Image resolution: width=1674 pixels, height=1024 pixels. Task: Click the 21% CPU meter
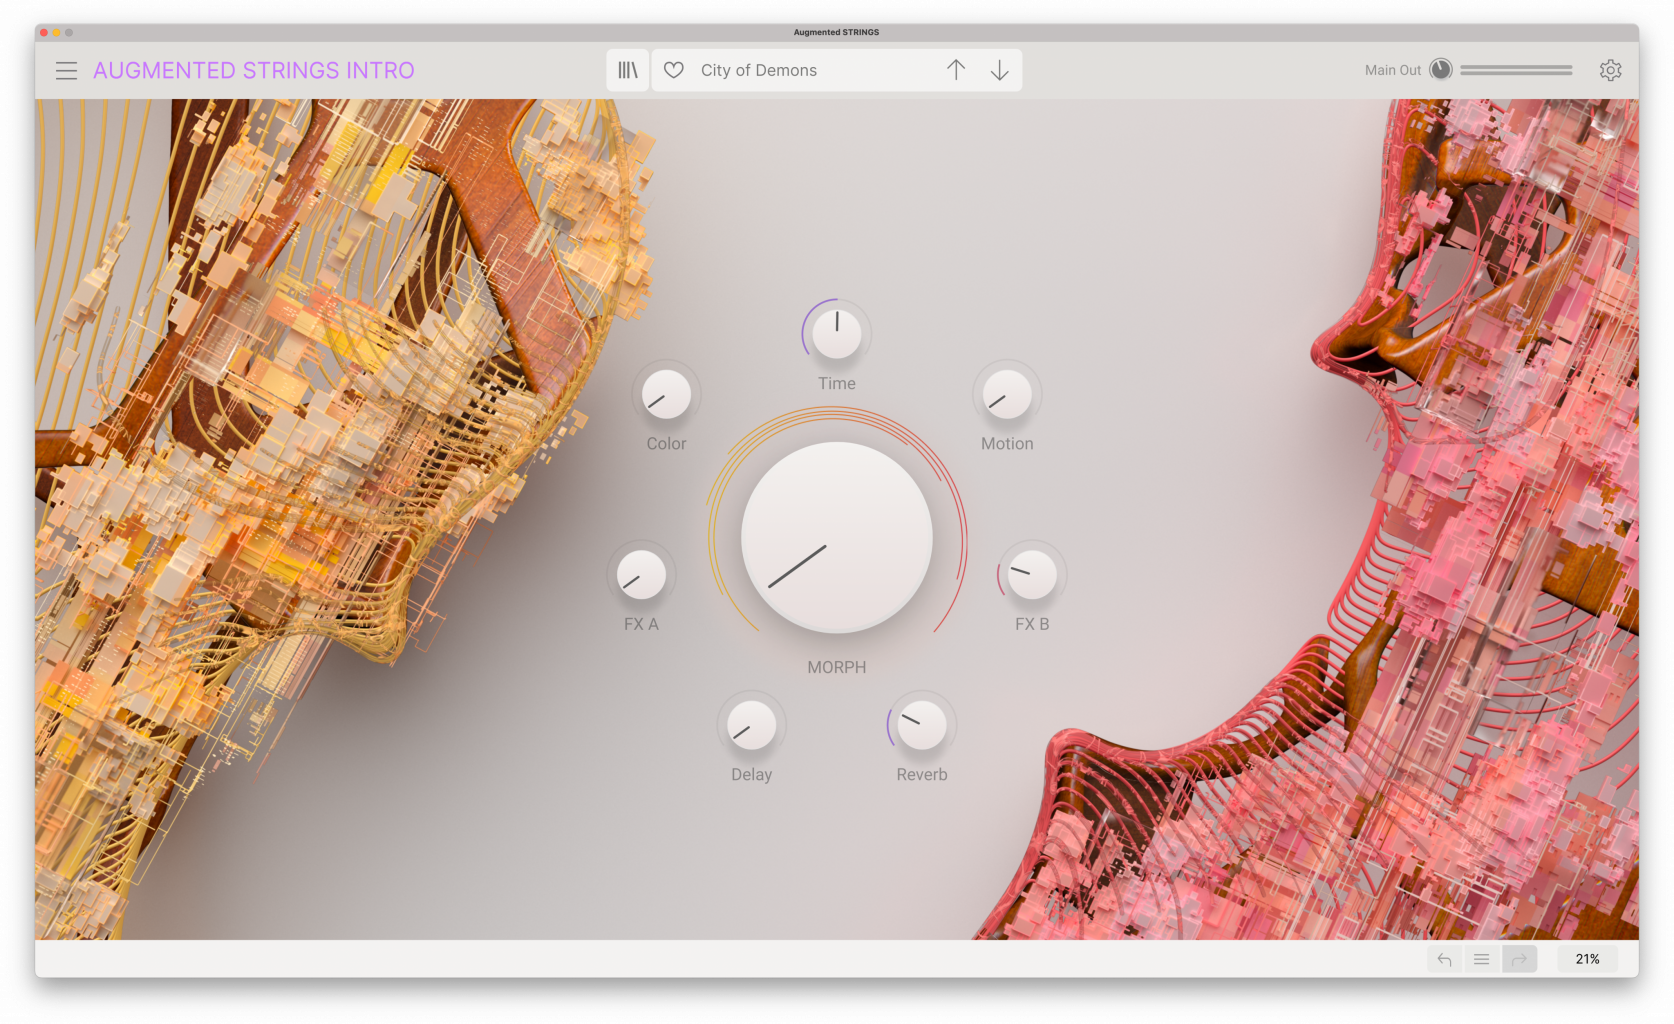click(1588, 958)
